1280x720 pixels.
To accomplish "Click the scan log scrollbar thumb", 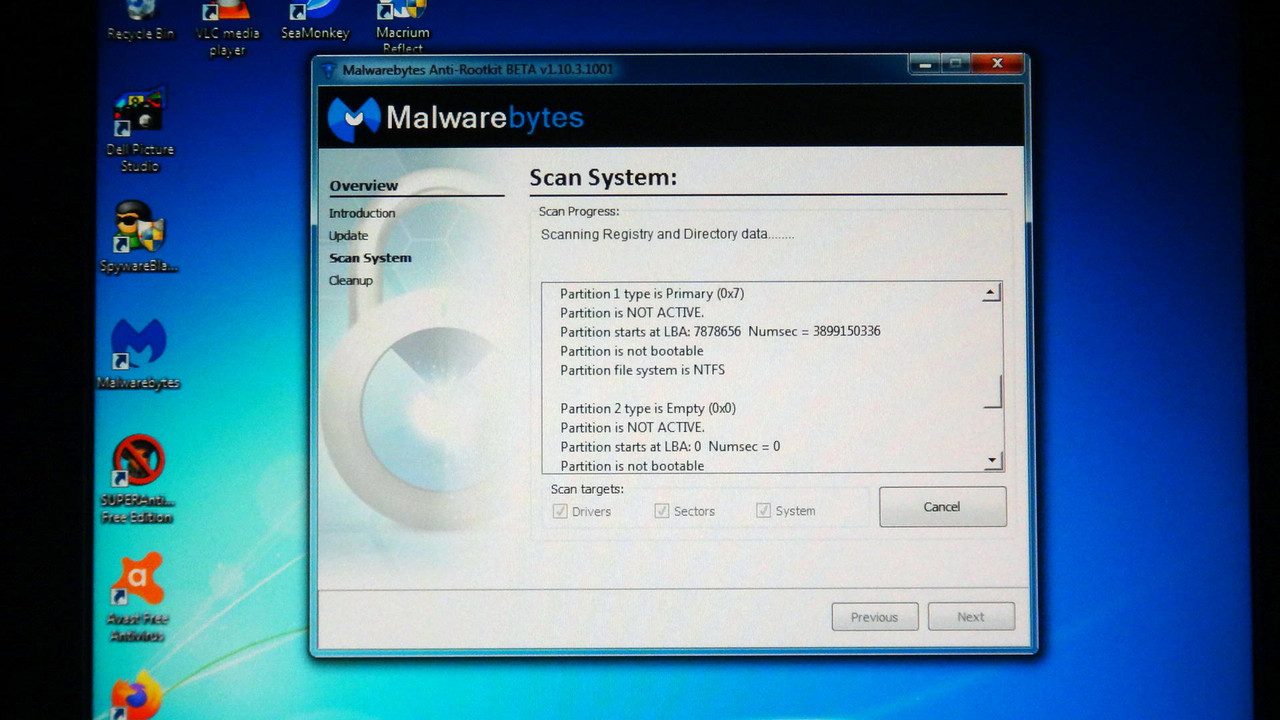I will point(992,391).
